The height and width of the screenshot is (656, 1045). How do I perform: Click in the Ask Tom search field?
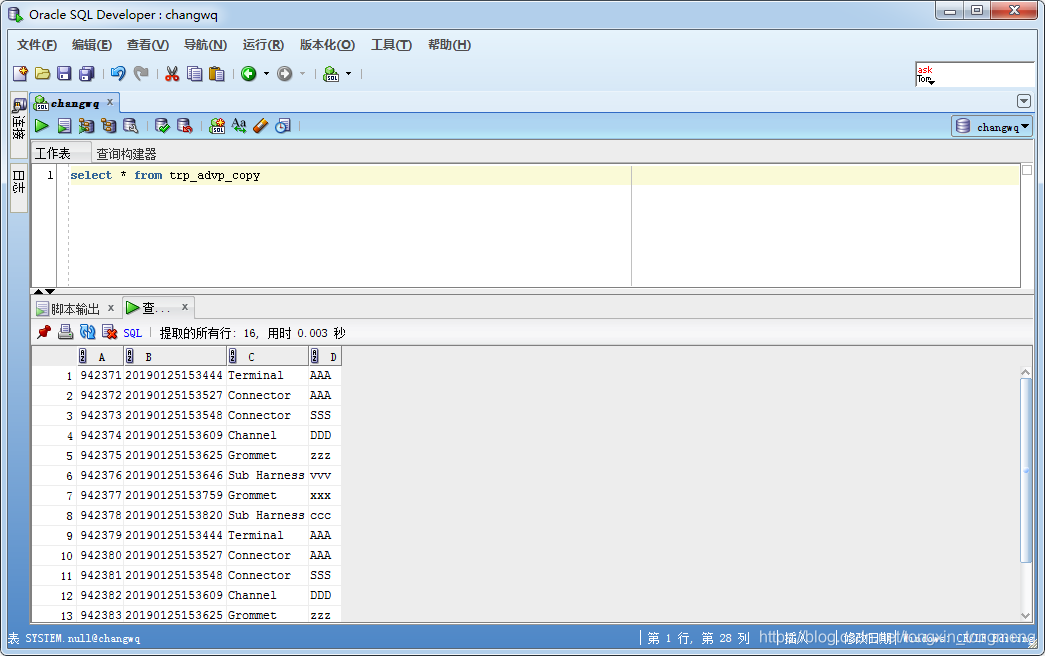coord(974,74)
